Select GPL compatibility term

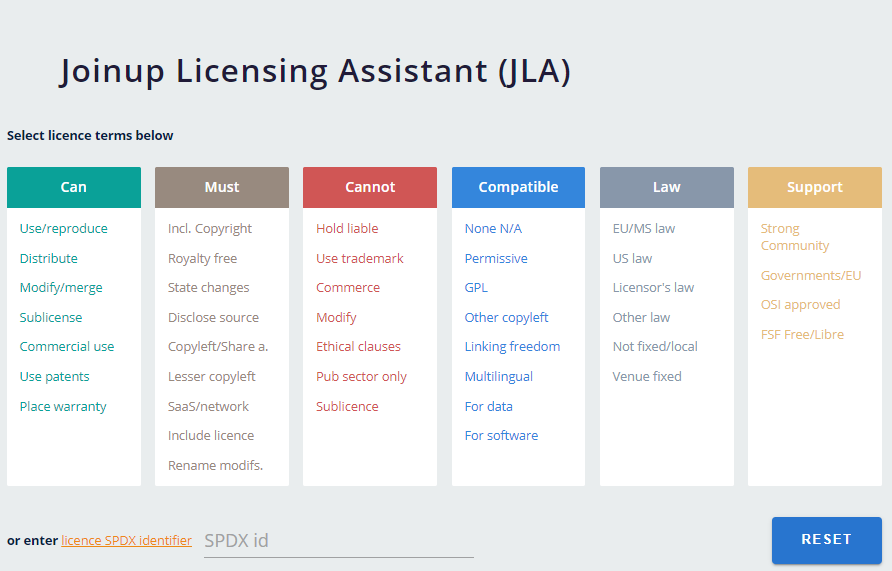(x=476, y=288)
